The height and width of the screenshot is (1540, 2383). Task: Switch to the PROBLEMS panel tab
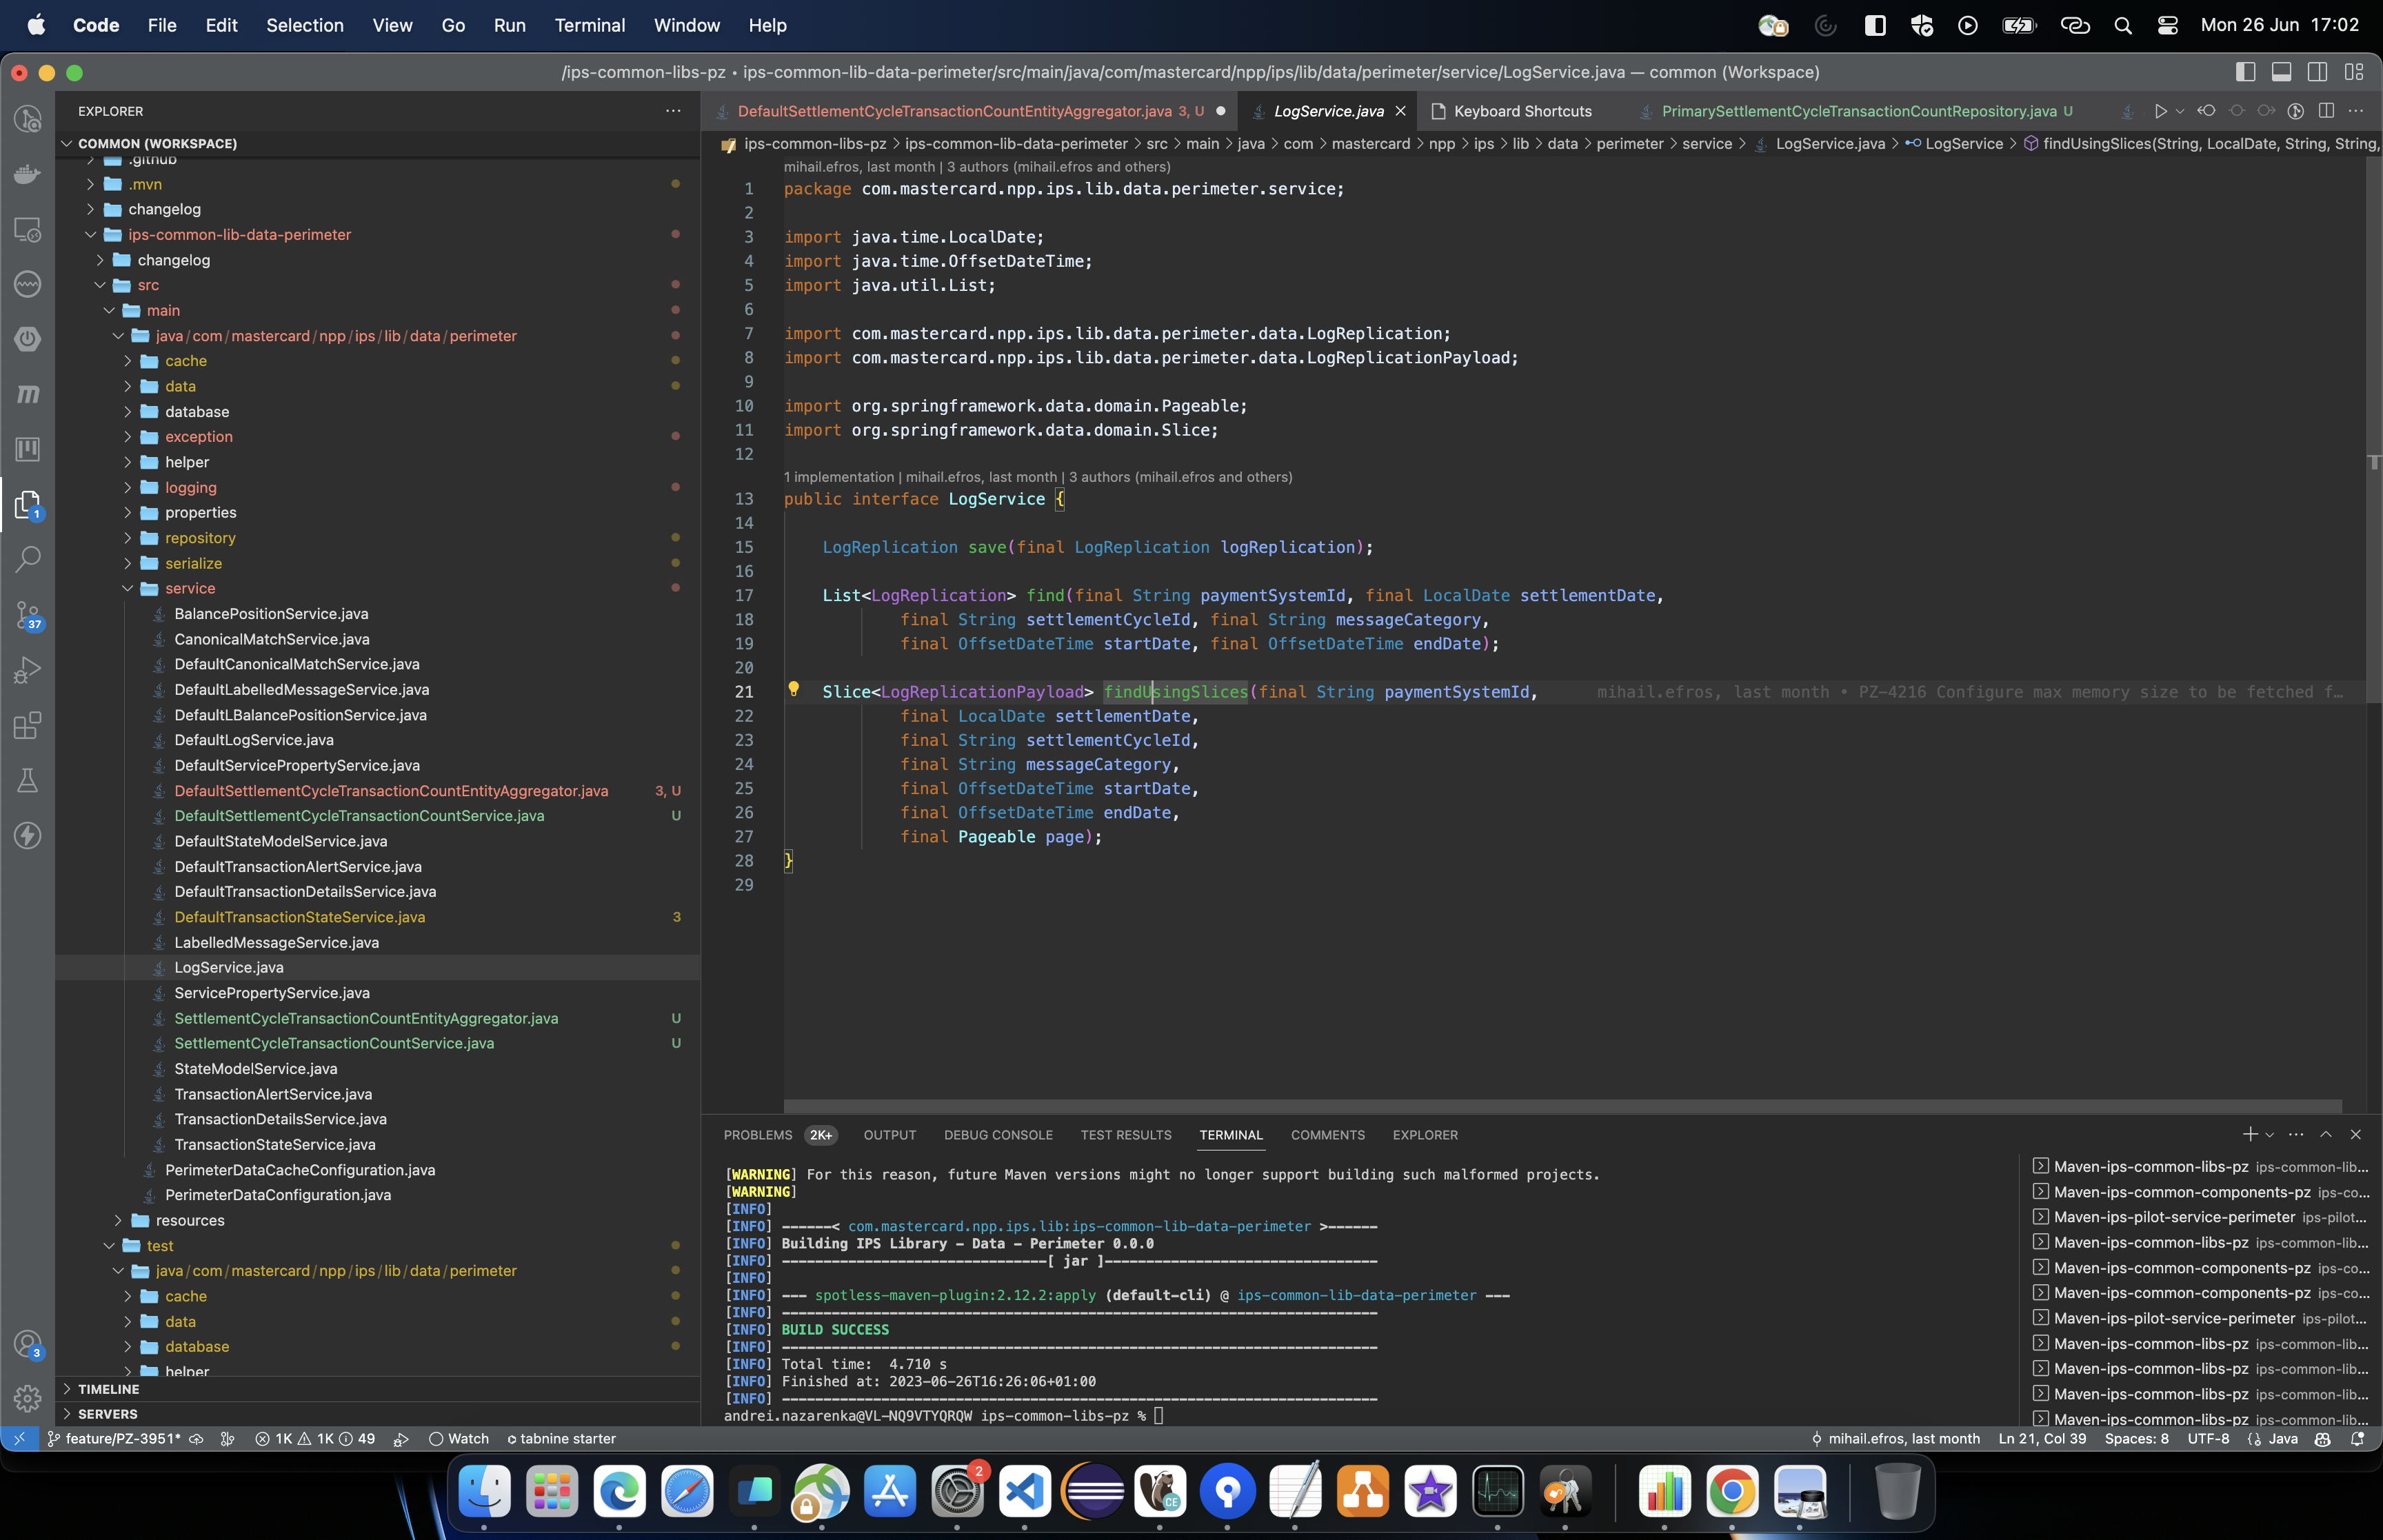[x=757, y=1135]
